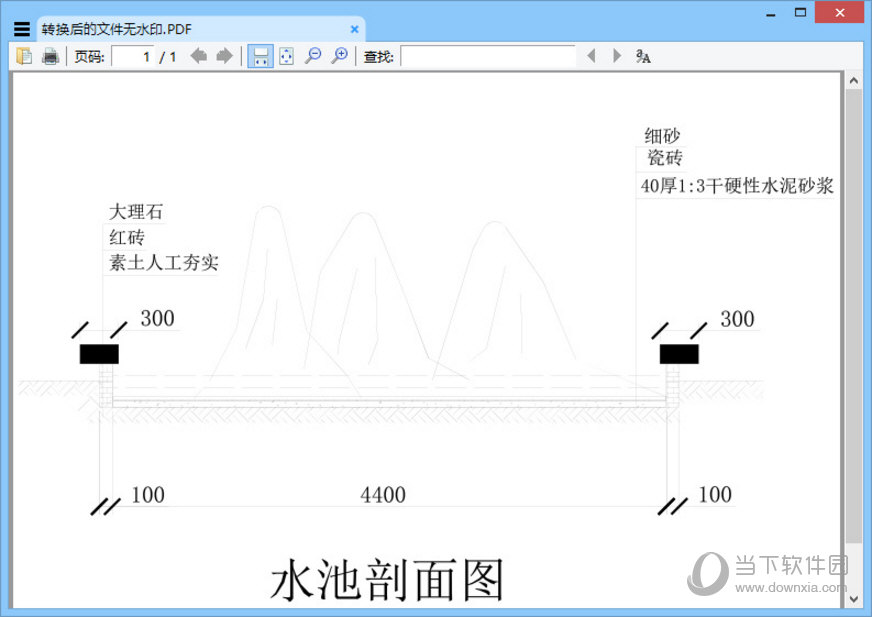
Task: Select the 转换后的文件无水印.PDF tab
Action: (201, 29)
